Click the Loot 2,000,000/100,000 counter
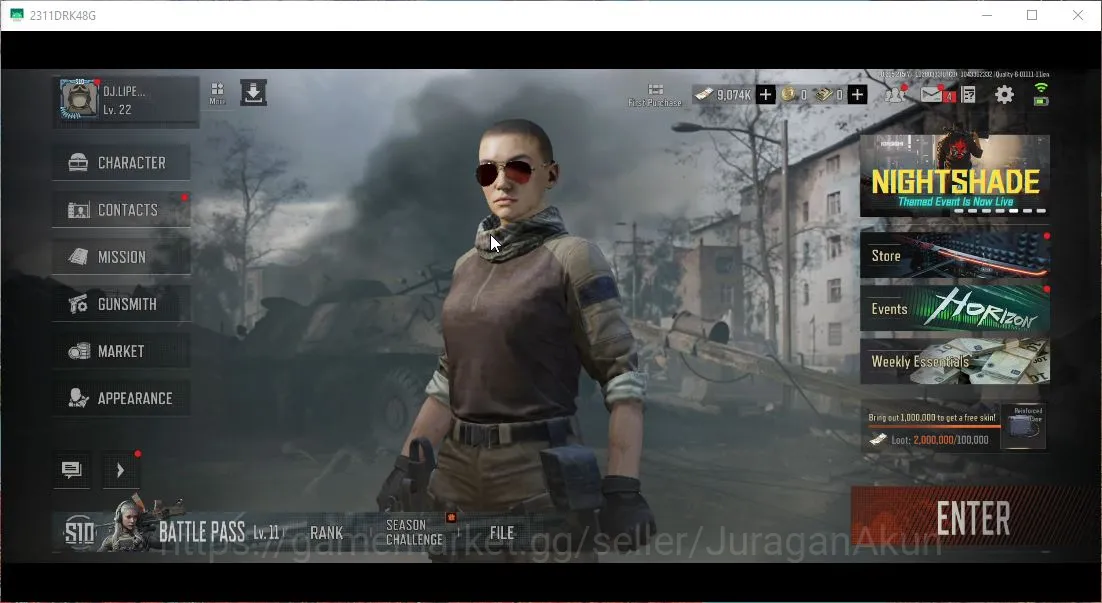 tap(940, 440)
